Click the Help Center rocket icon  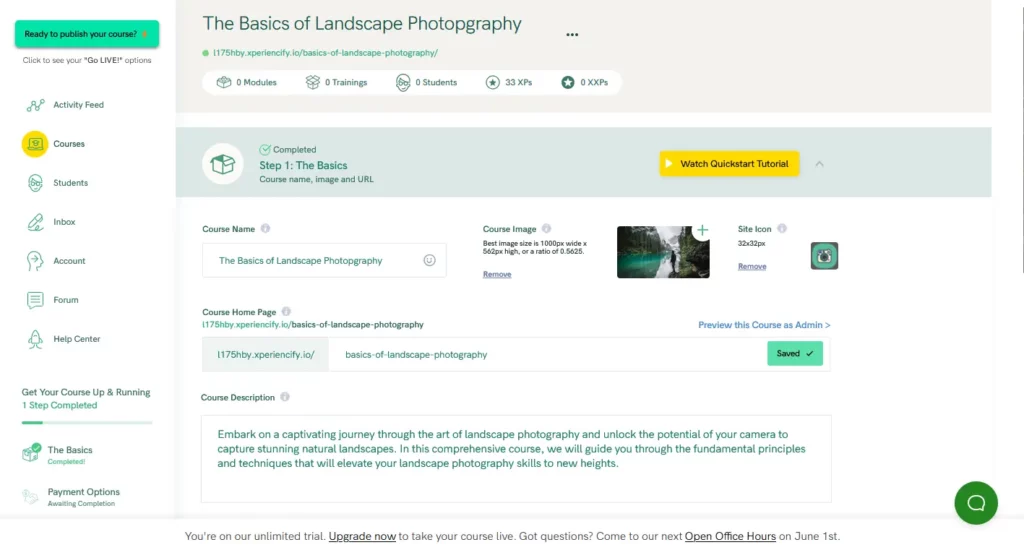[x=35, y=339]
